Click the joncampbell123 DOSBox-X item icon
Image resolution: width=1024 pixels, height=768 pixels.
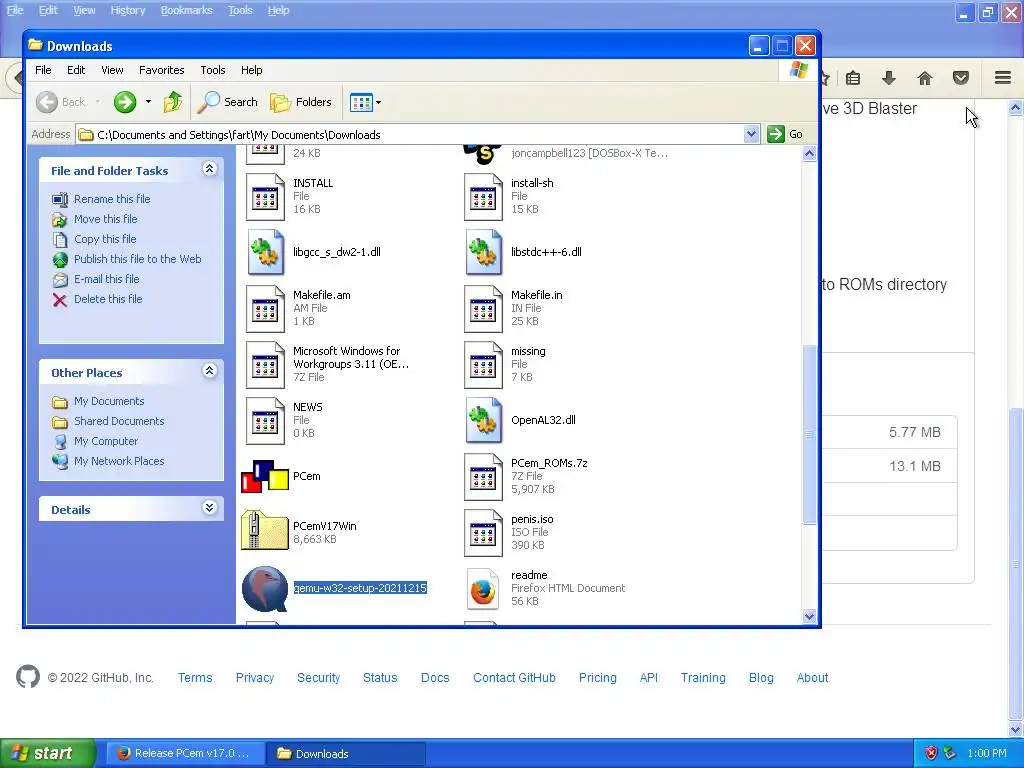[483, 154]
